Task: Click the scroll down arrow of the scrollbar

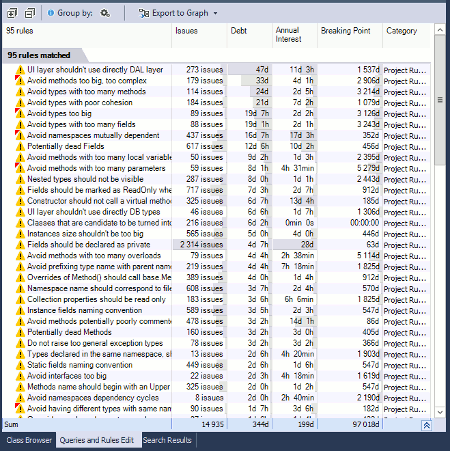Action: (x=440, y=412)
